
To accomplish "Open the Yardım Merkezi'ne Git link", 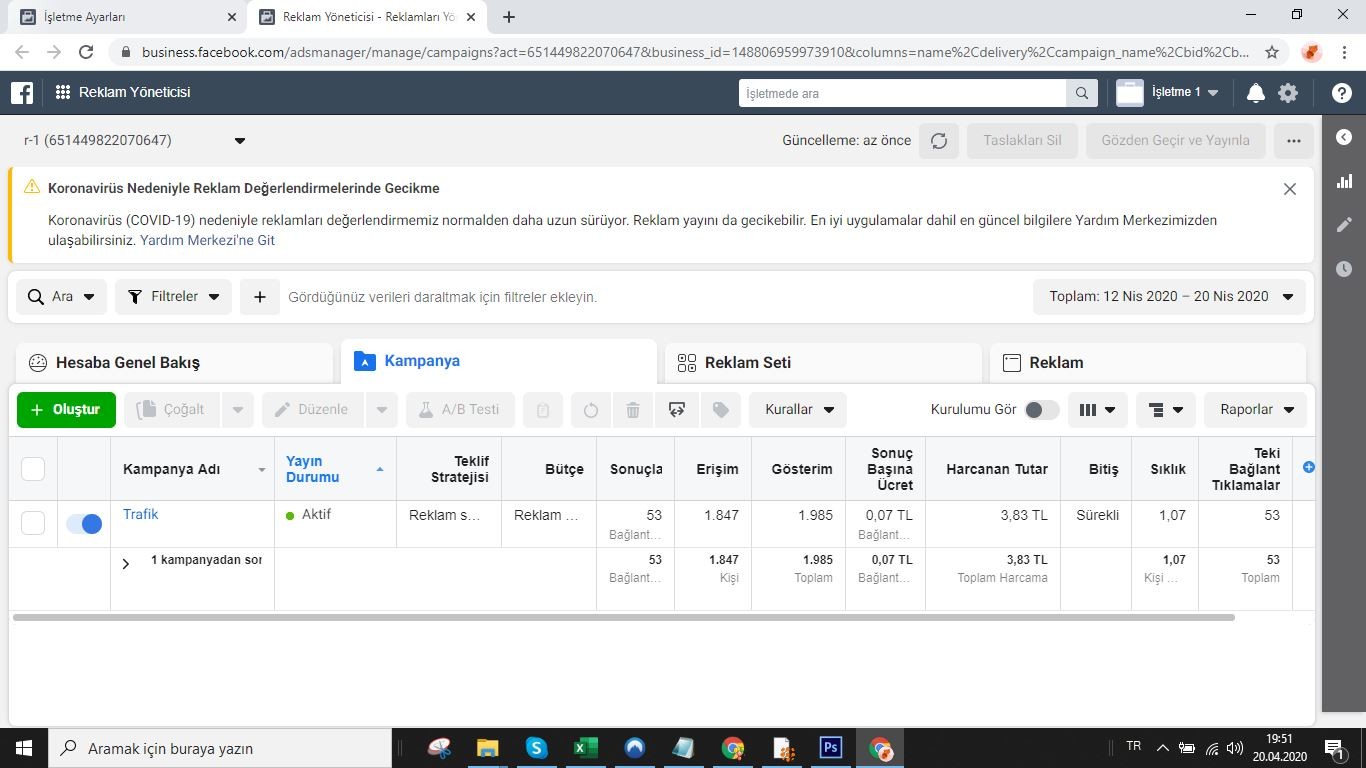I will tap(207, 241).
